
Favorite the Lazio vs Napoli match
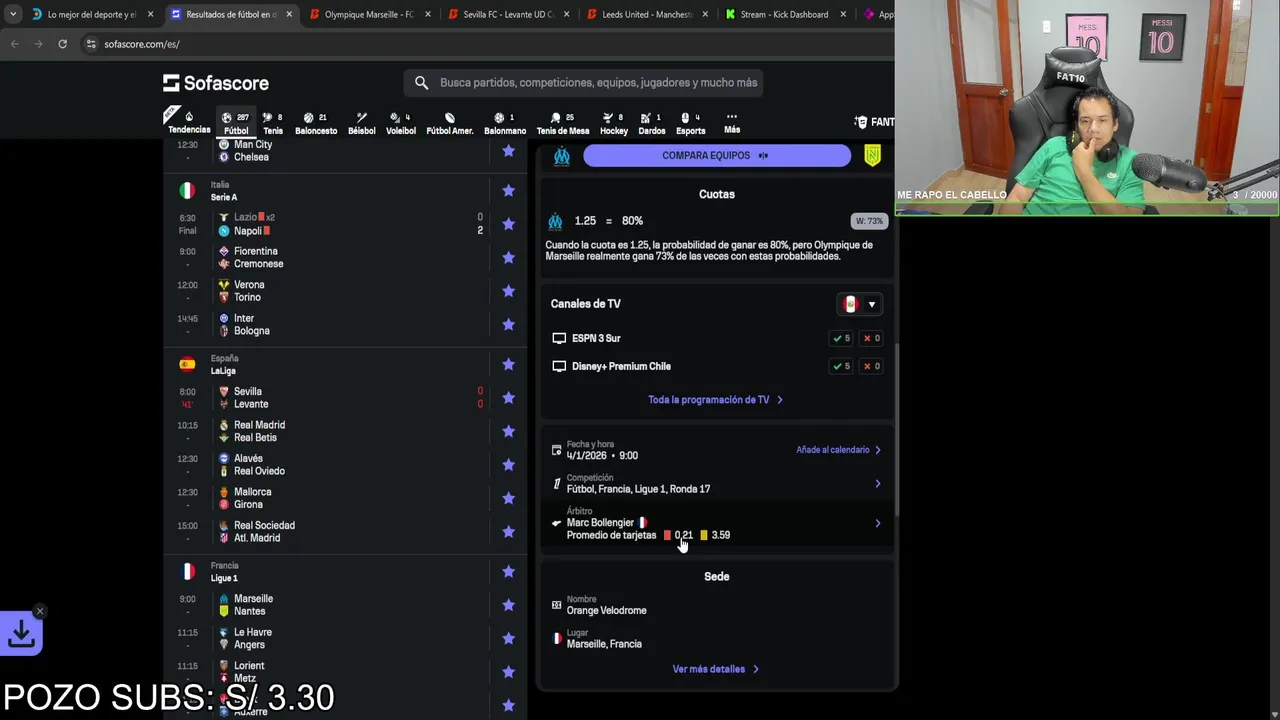click(x=508, y=224)
